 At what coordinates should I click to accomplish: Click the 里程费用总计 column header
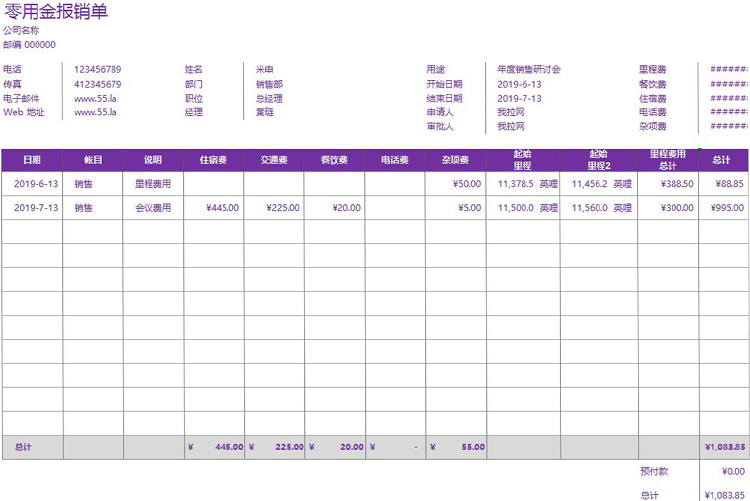pyautogui.click(x=668, y=160)
